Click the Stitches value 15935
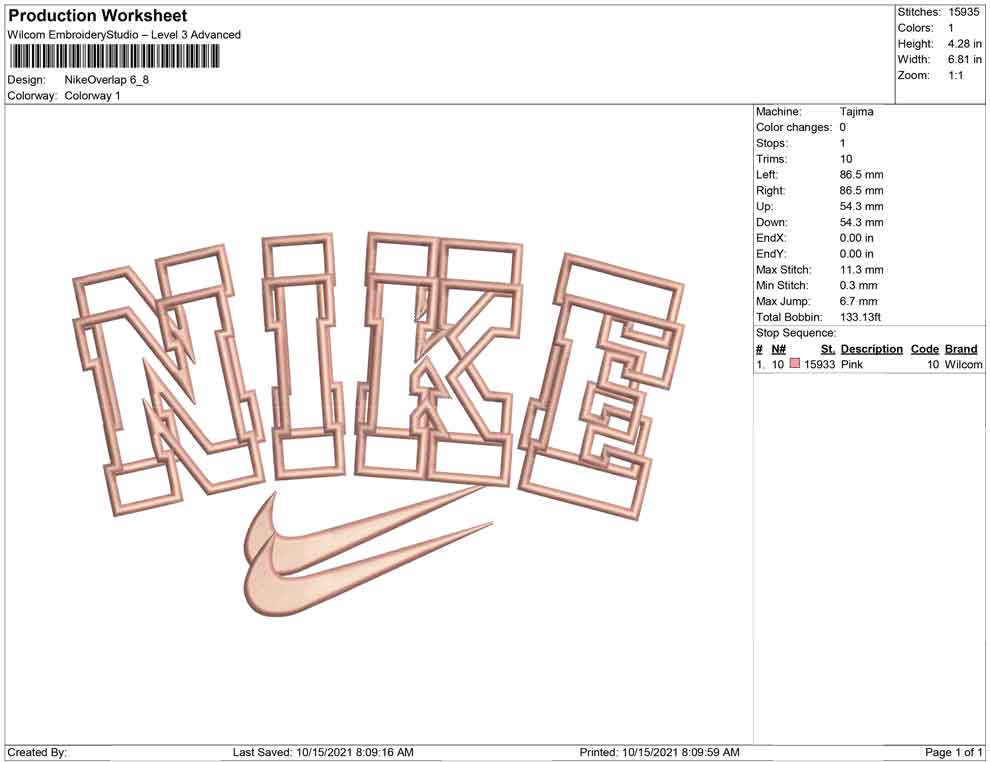The width and height of the screenshot is (990, 762). click(963, 12)
